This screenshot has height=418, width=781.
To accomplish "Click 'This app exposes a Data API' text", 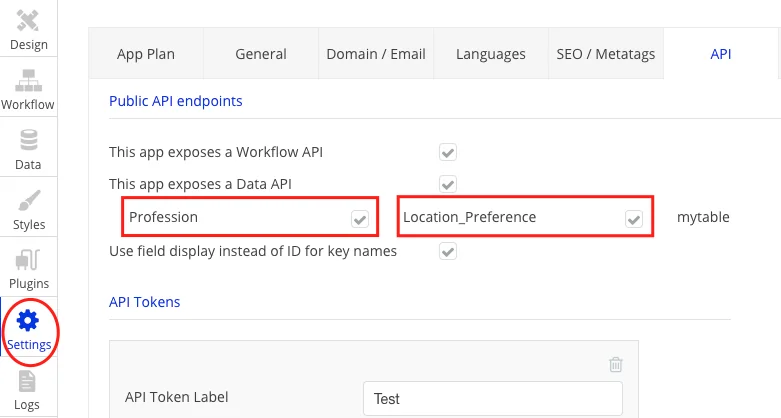I will click(200, 184).
